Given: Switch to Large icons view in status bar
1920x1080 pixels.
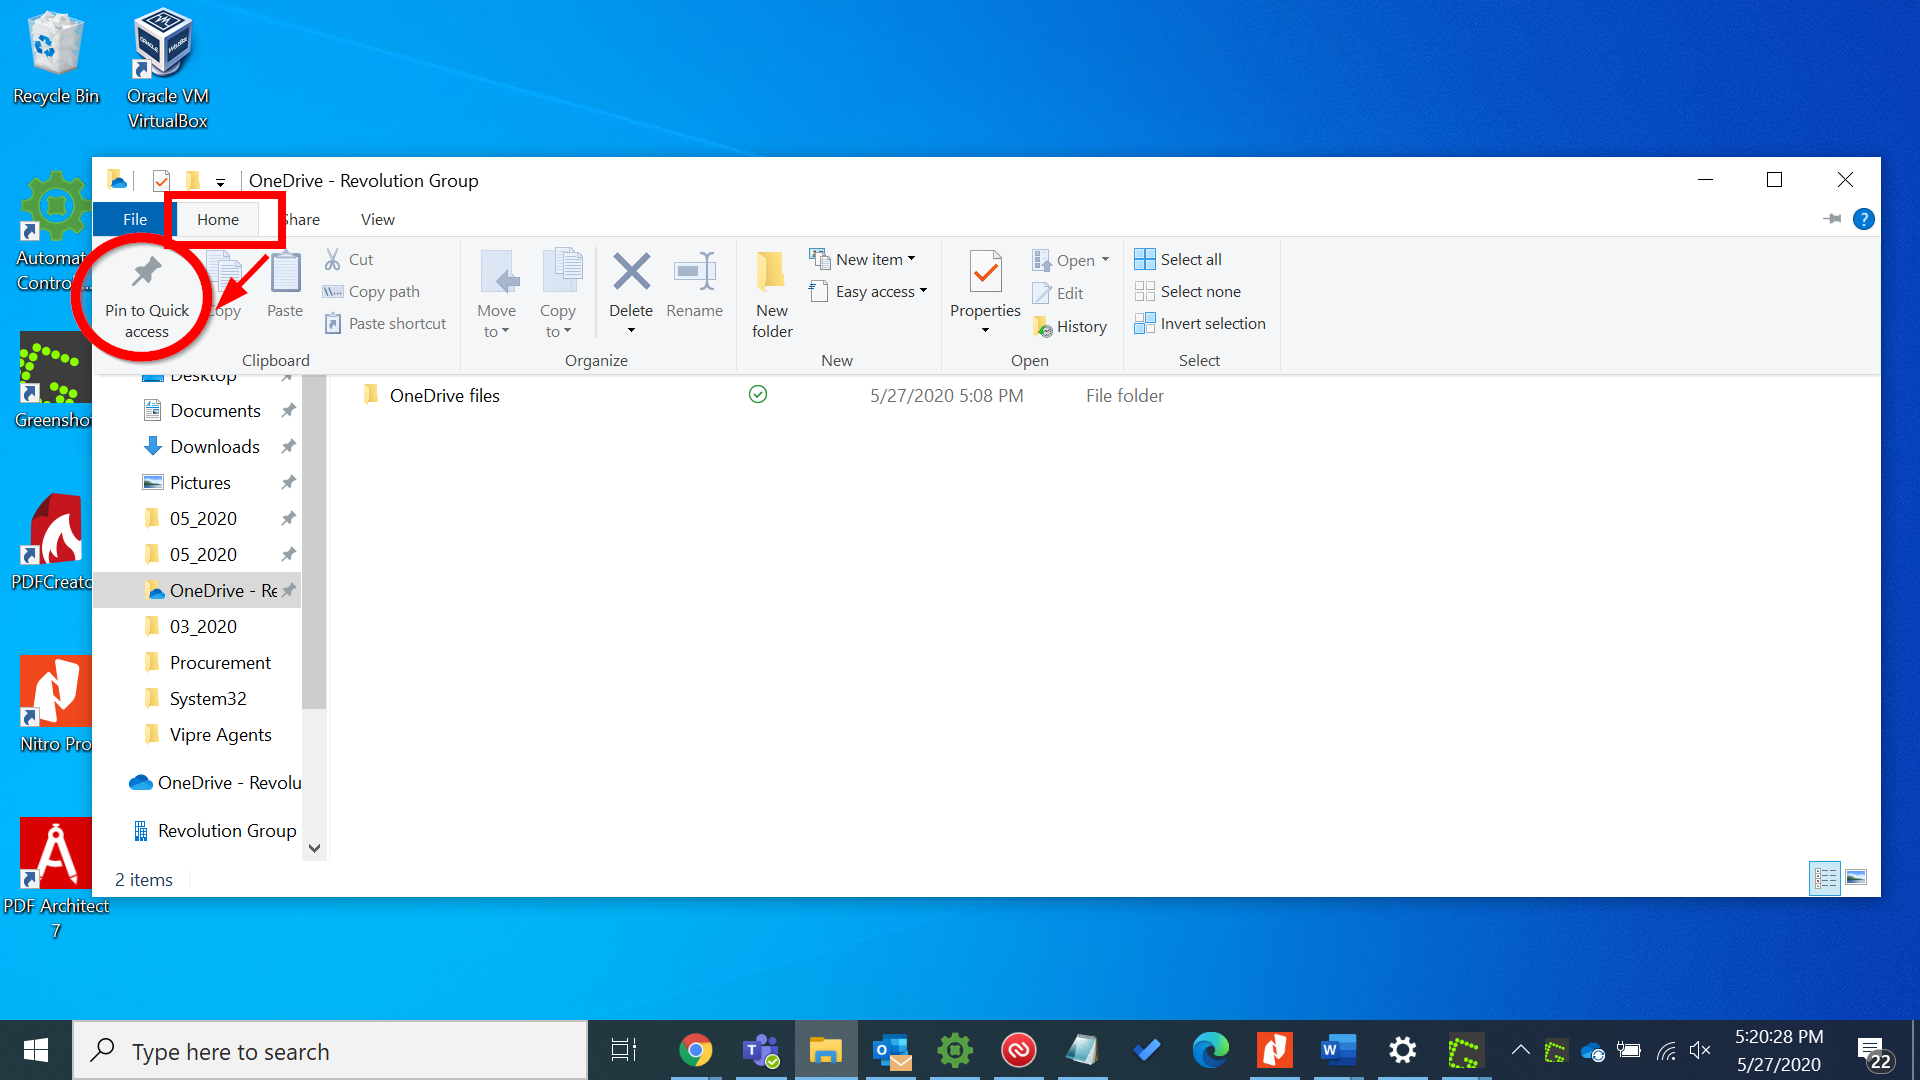Looking at the screenshot, I should point(1856,878).
